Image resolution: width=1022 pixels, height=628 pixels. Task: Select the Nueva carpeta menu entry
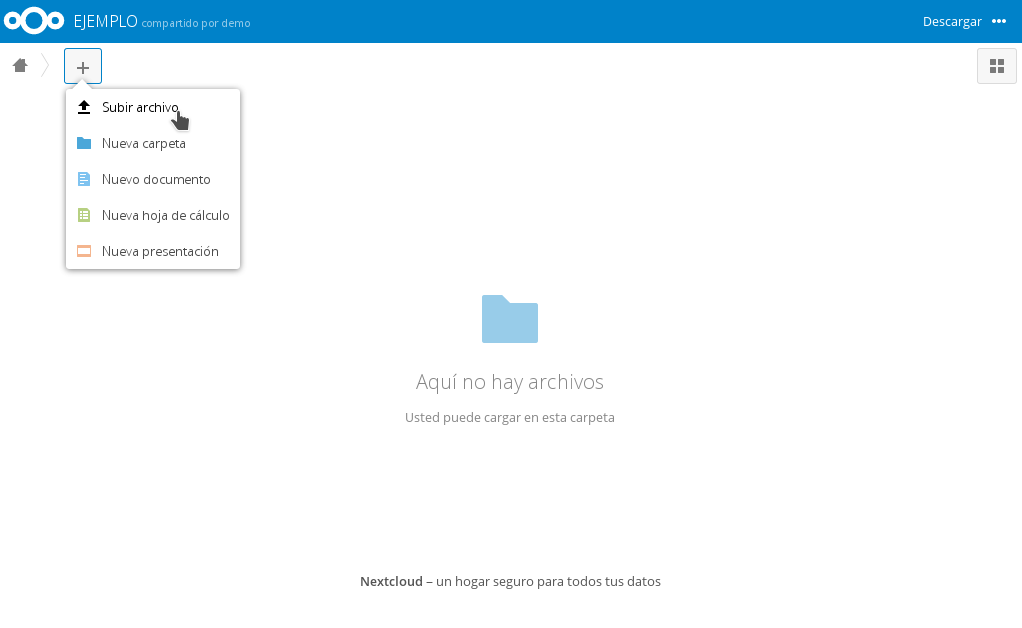pyautogui.click(x=153, y=143)
